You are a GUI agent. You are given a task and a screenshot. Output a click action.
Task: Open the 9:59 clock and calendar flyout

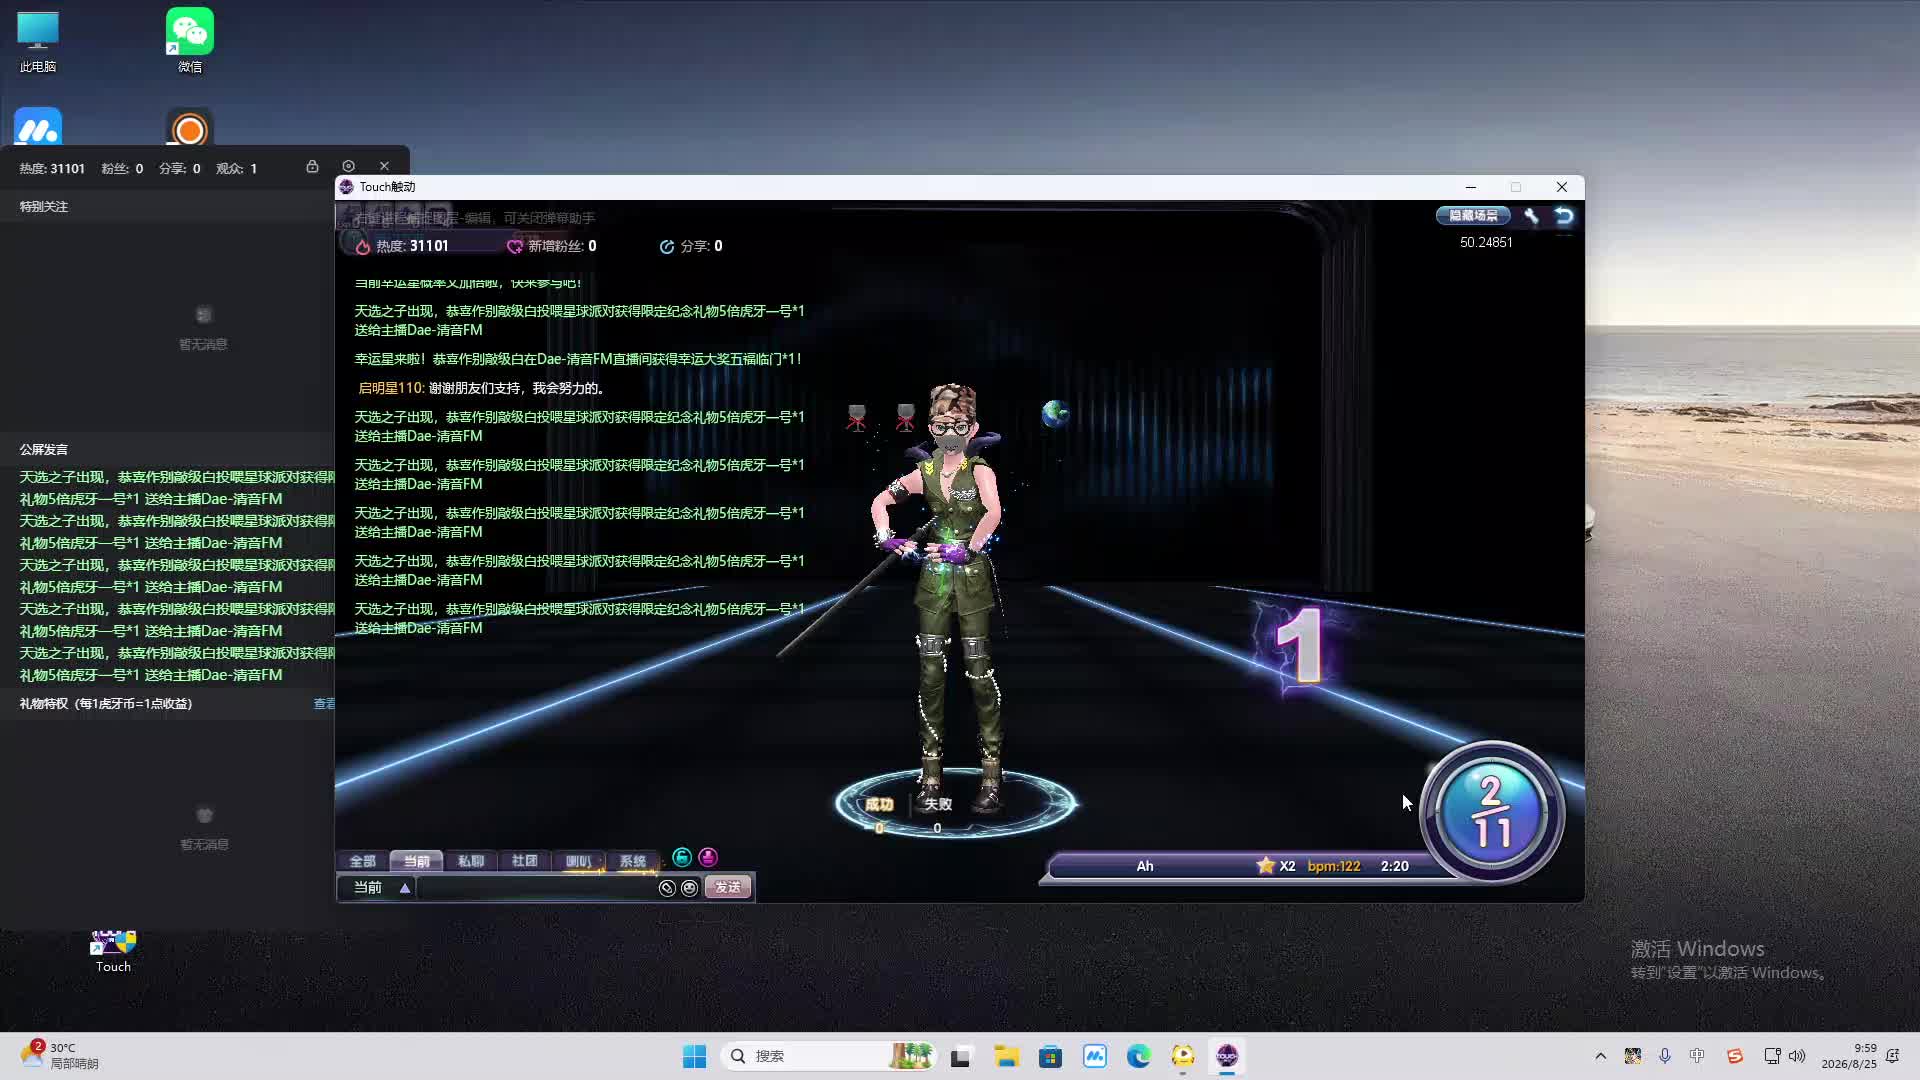click(1849, 1056)
